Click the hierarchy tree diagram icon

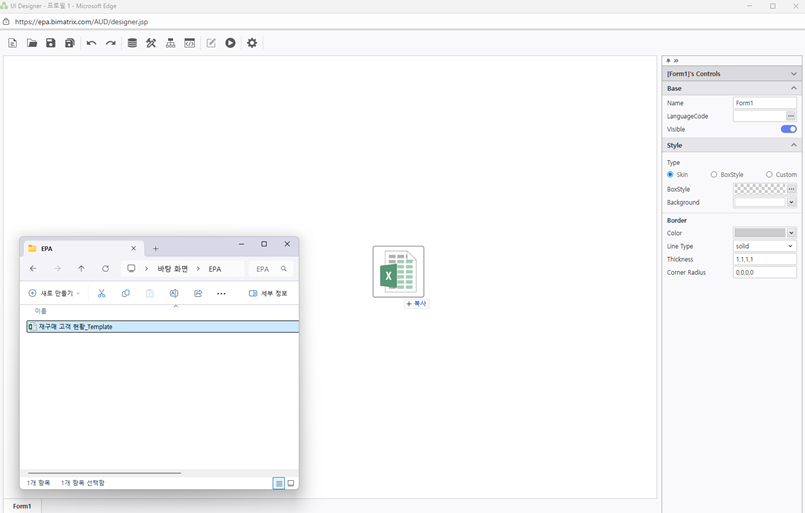pos(170,43)
